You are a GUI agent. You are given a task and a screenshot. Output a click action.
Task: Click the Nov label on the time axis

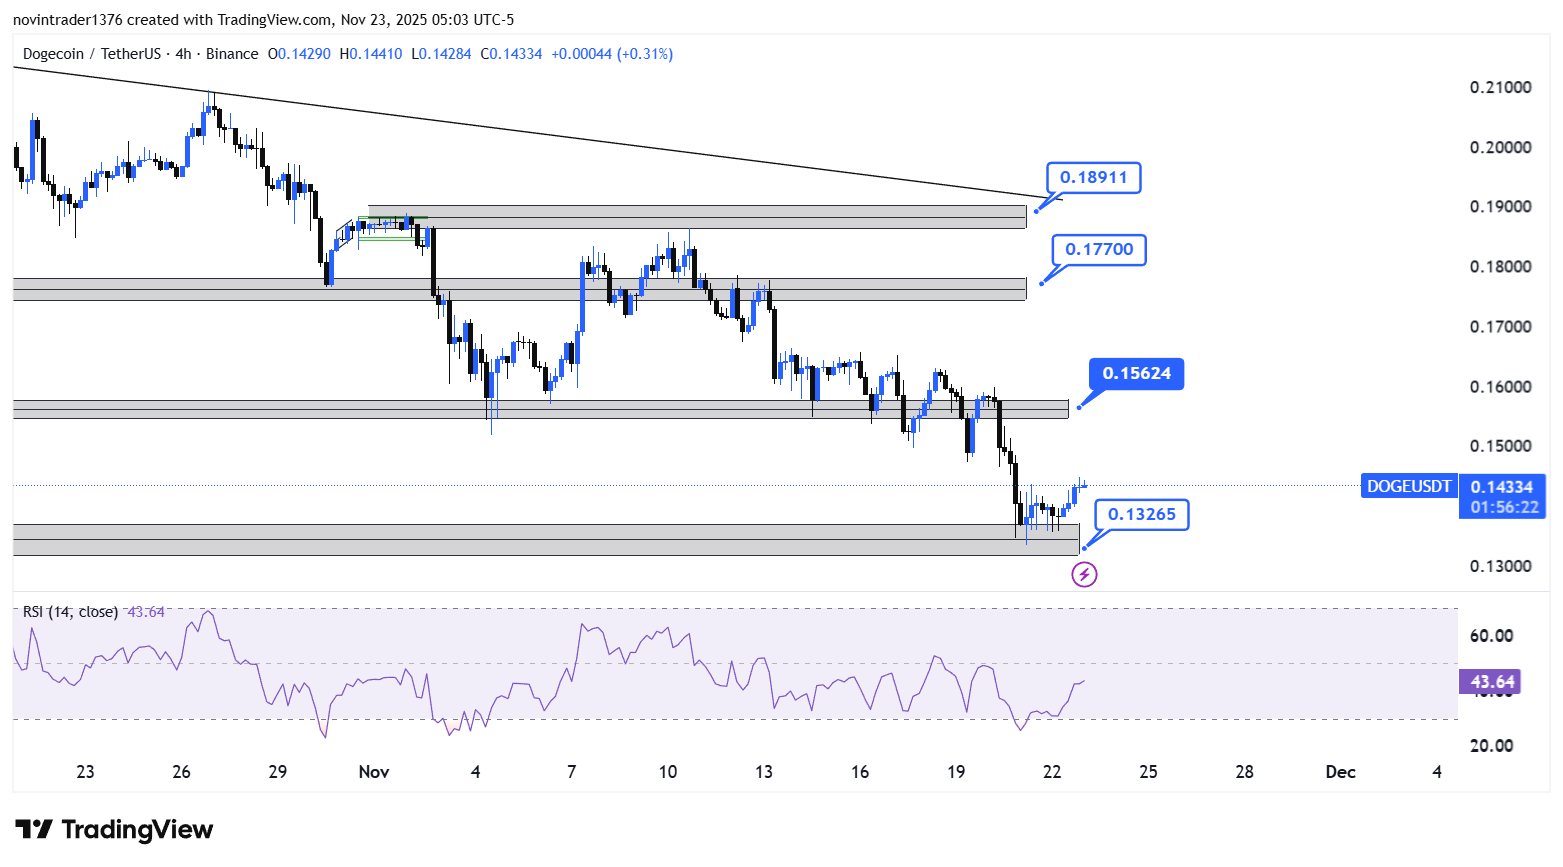(373, 772)
